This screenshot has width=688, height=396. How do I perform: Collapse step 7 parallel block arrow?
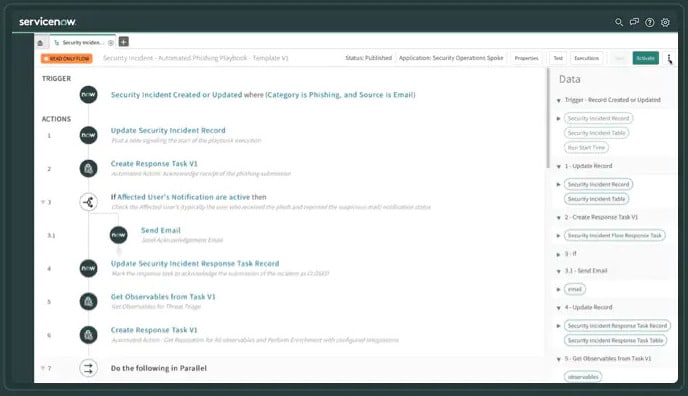click(43, 368)
